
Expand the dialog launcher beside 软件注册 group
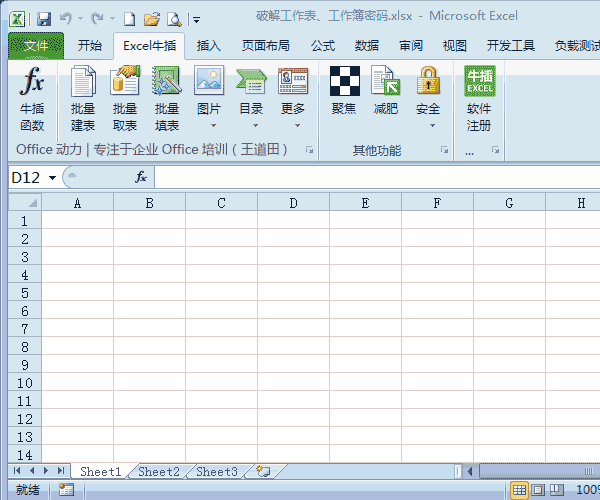point(496,150)
